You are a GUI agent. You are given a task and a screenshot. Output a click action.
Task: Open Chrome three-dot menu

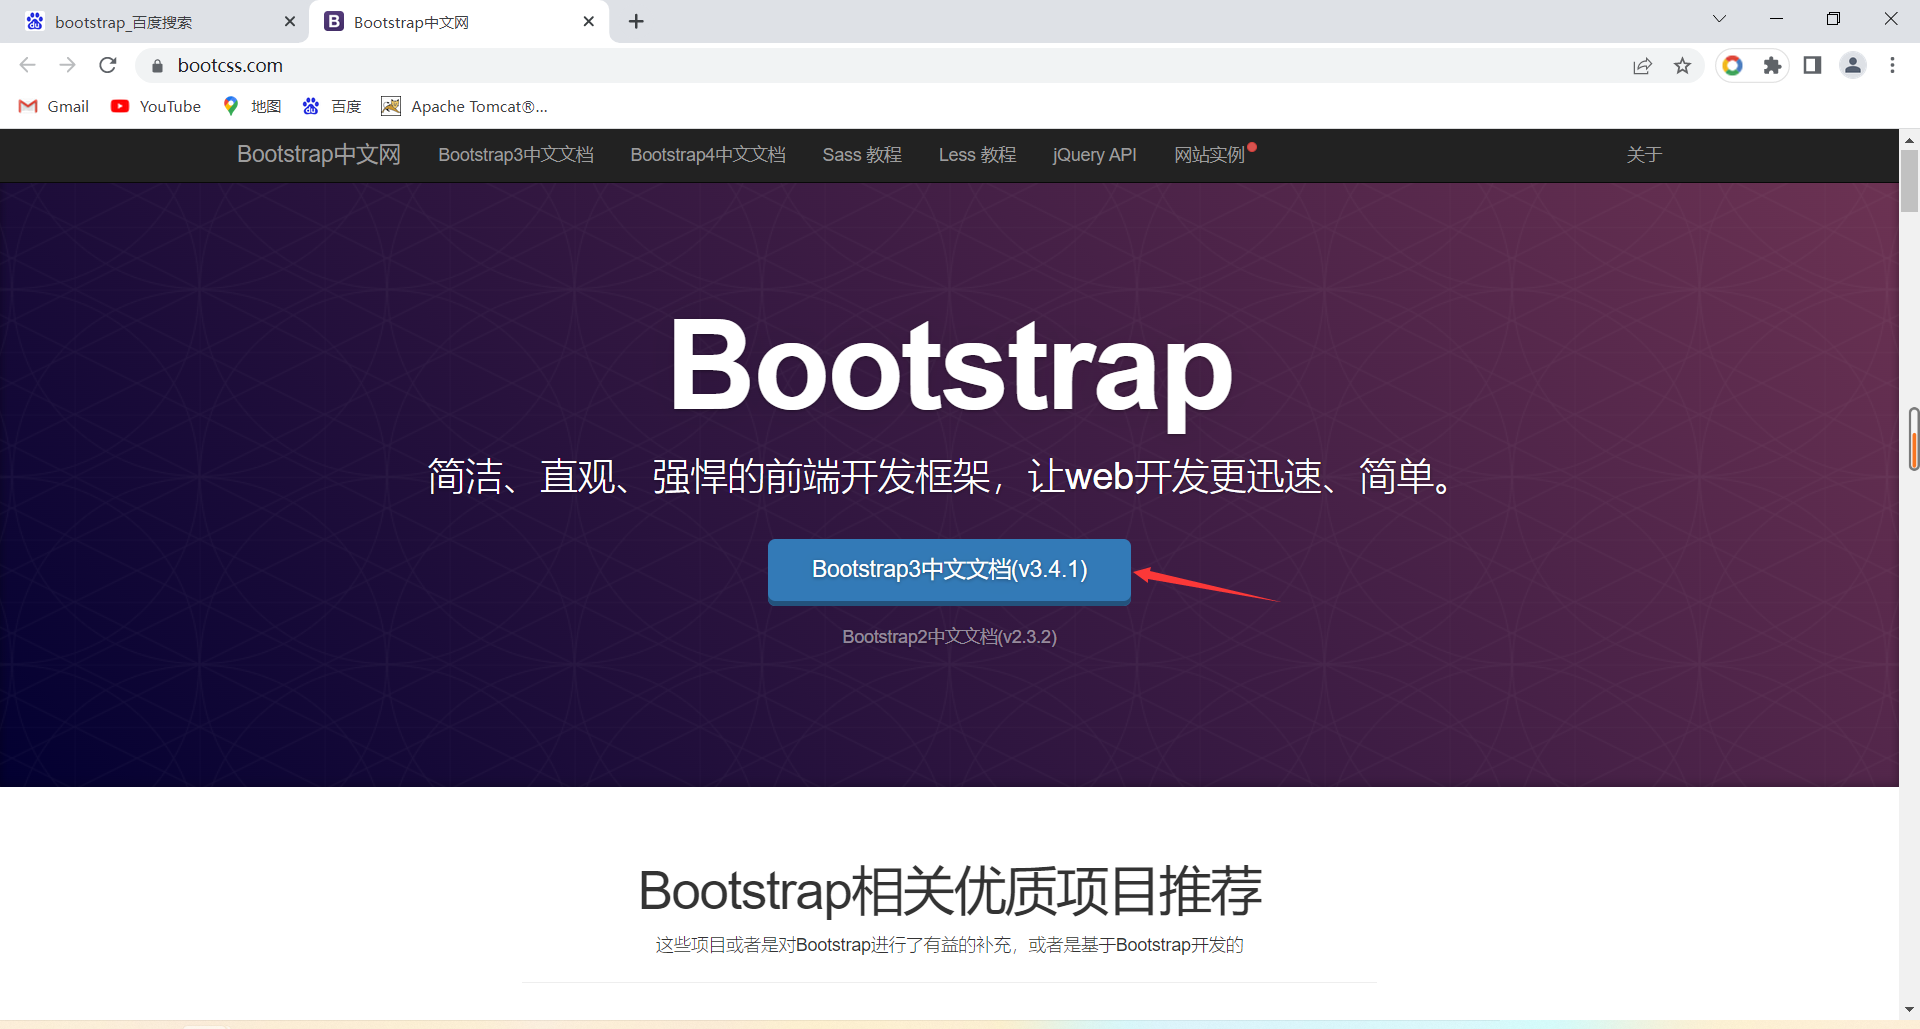coord(1892,66)
